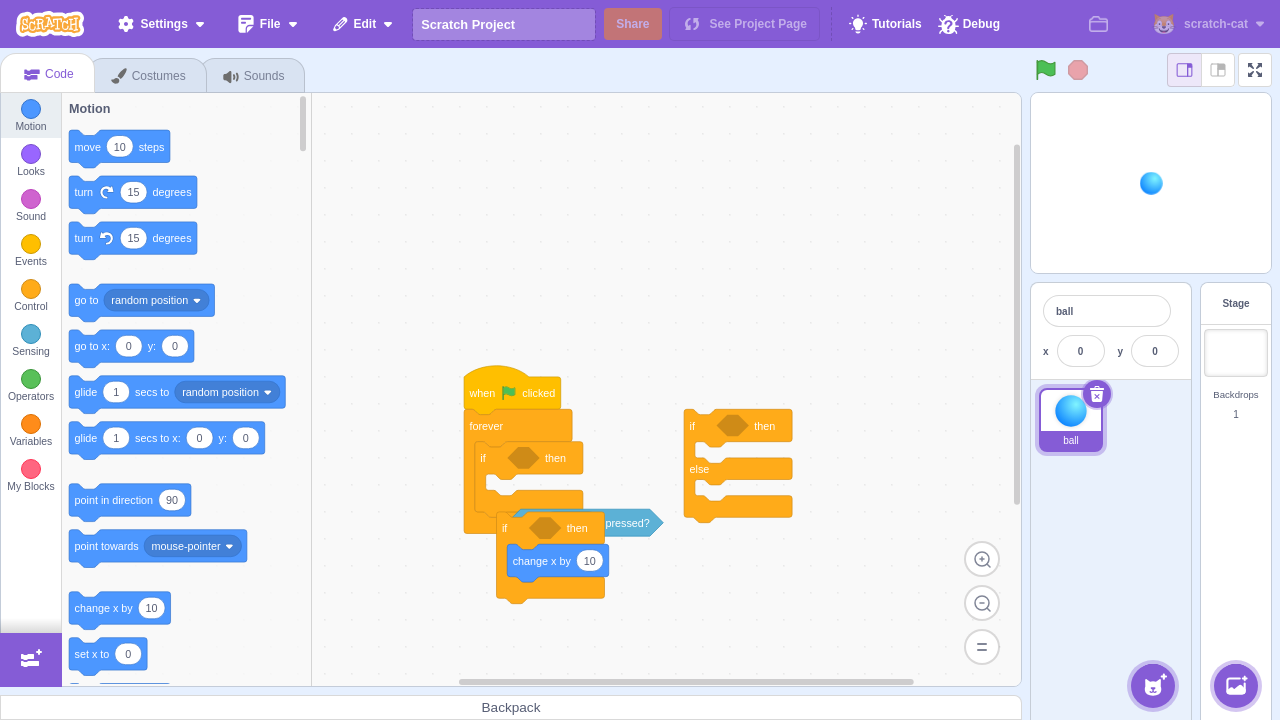Screen dimensions: 1280x720
Task: Select the Events block category
Action: (x=31, y=251)
